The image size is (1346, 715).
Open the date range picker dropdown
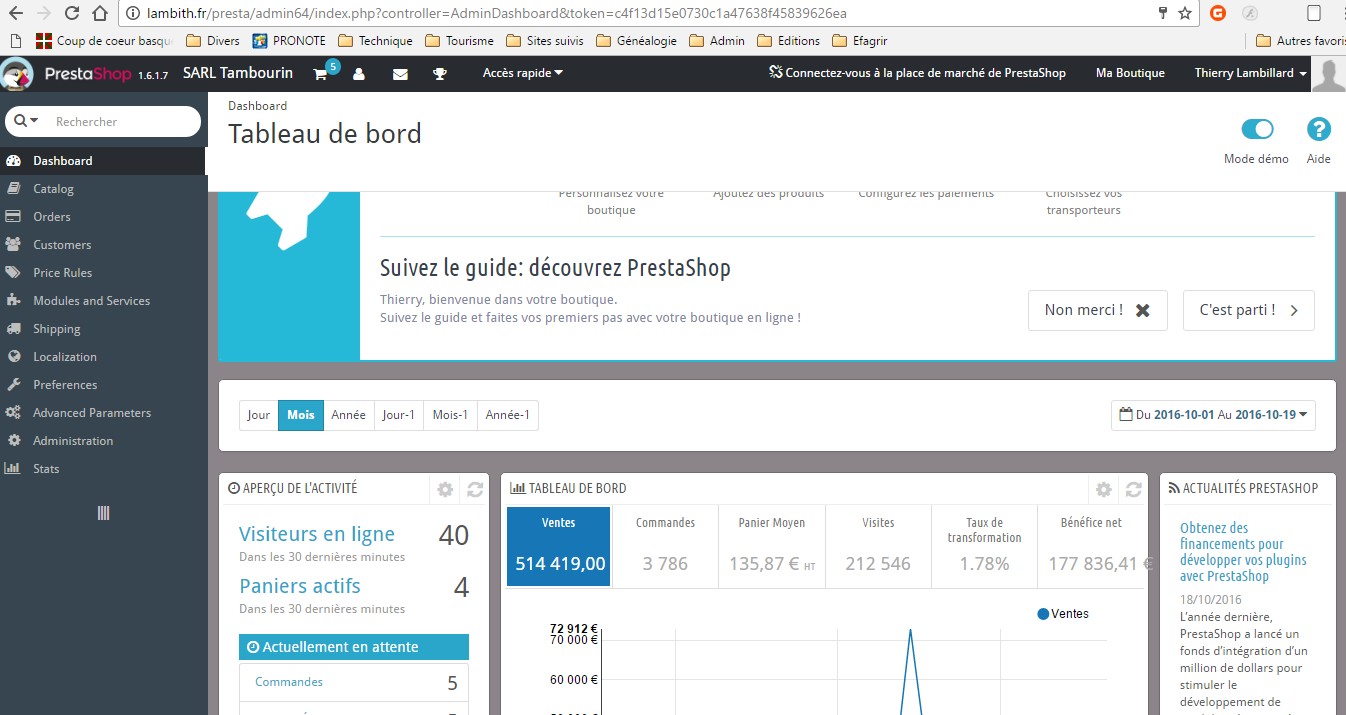[1213, 415]
